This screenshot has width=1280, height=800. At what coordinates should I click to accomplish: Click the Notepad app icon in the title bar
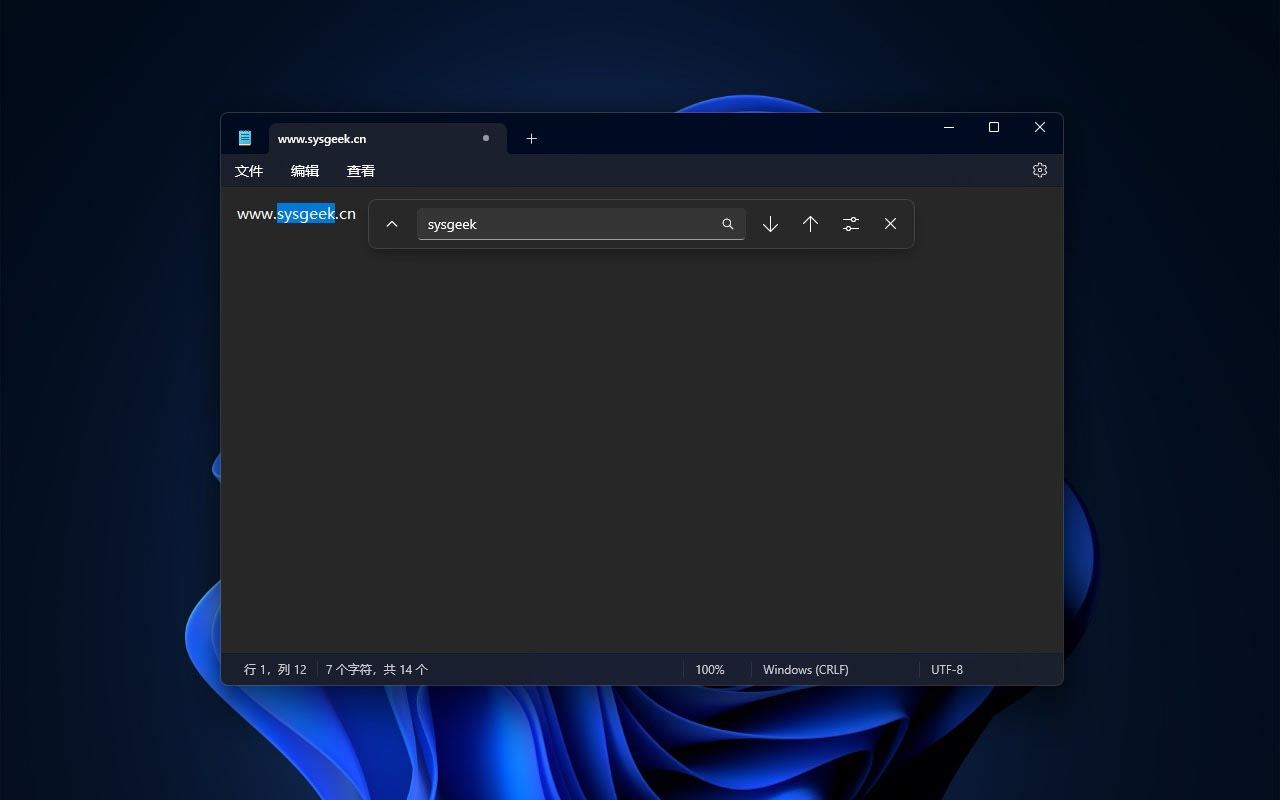(245, 138)
